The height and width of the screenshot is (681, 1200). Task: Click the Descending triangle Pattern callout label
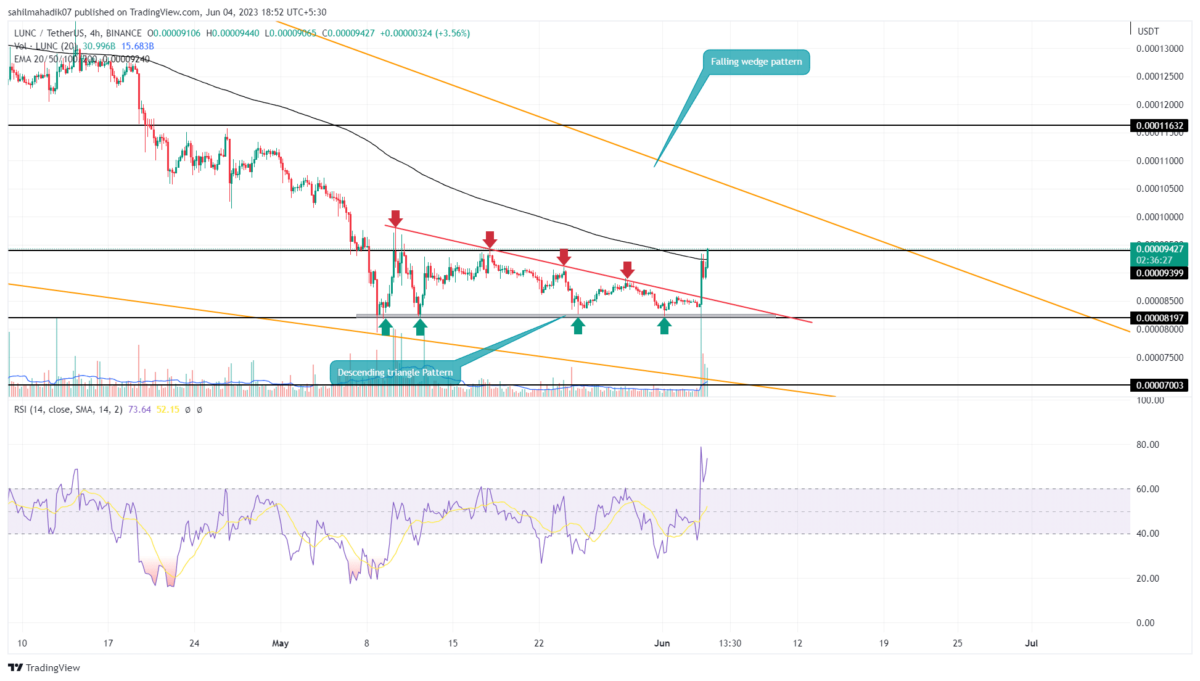tap(395, 372)
